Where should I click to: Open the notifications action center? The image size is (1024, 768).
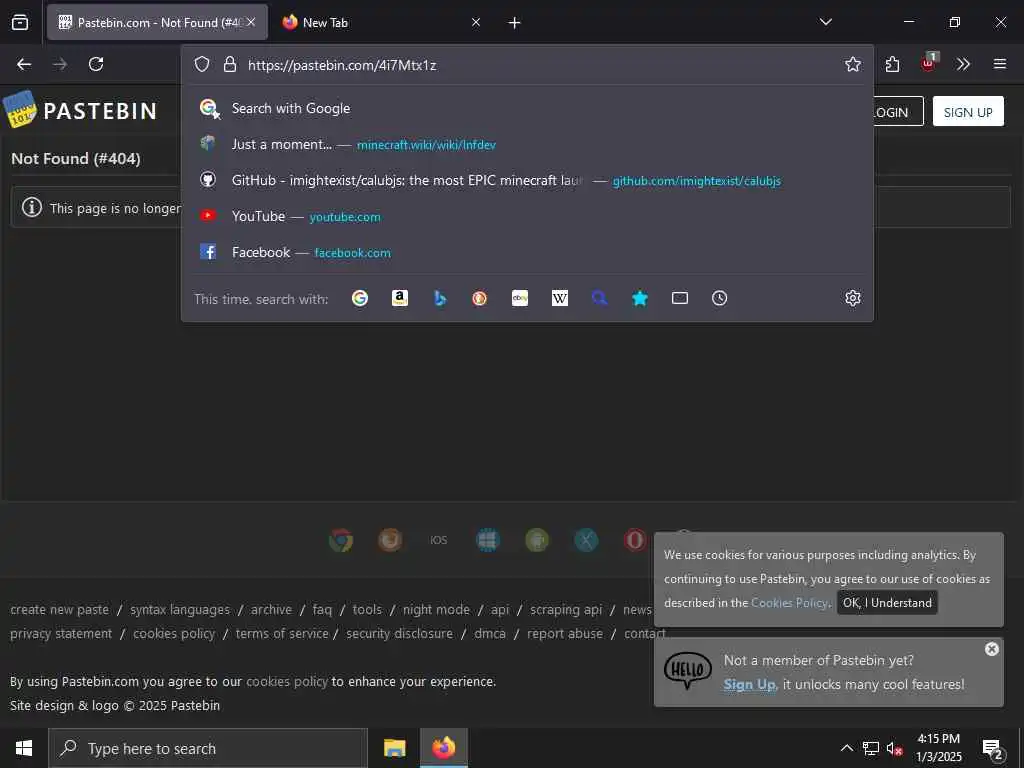click(x=993, y=749)
